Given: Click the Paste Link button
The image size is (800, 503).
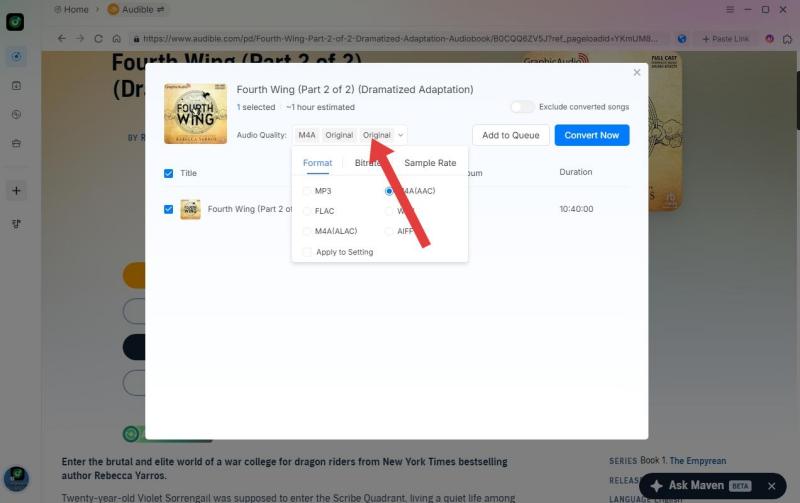Looking at the screenshot, I should coord(726,39).
